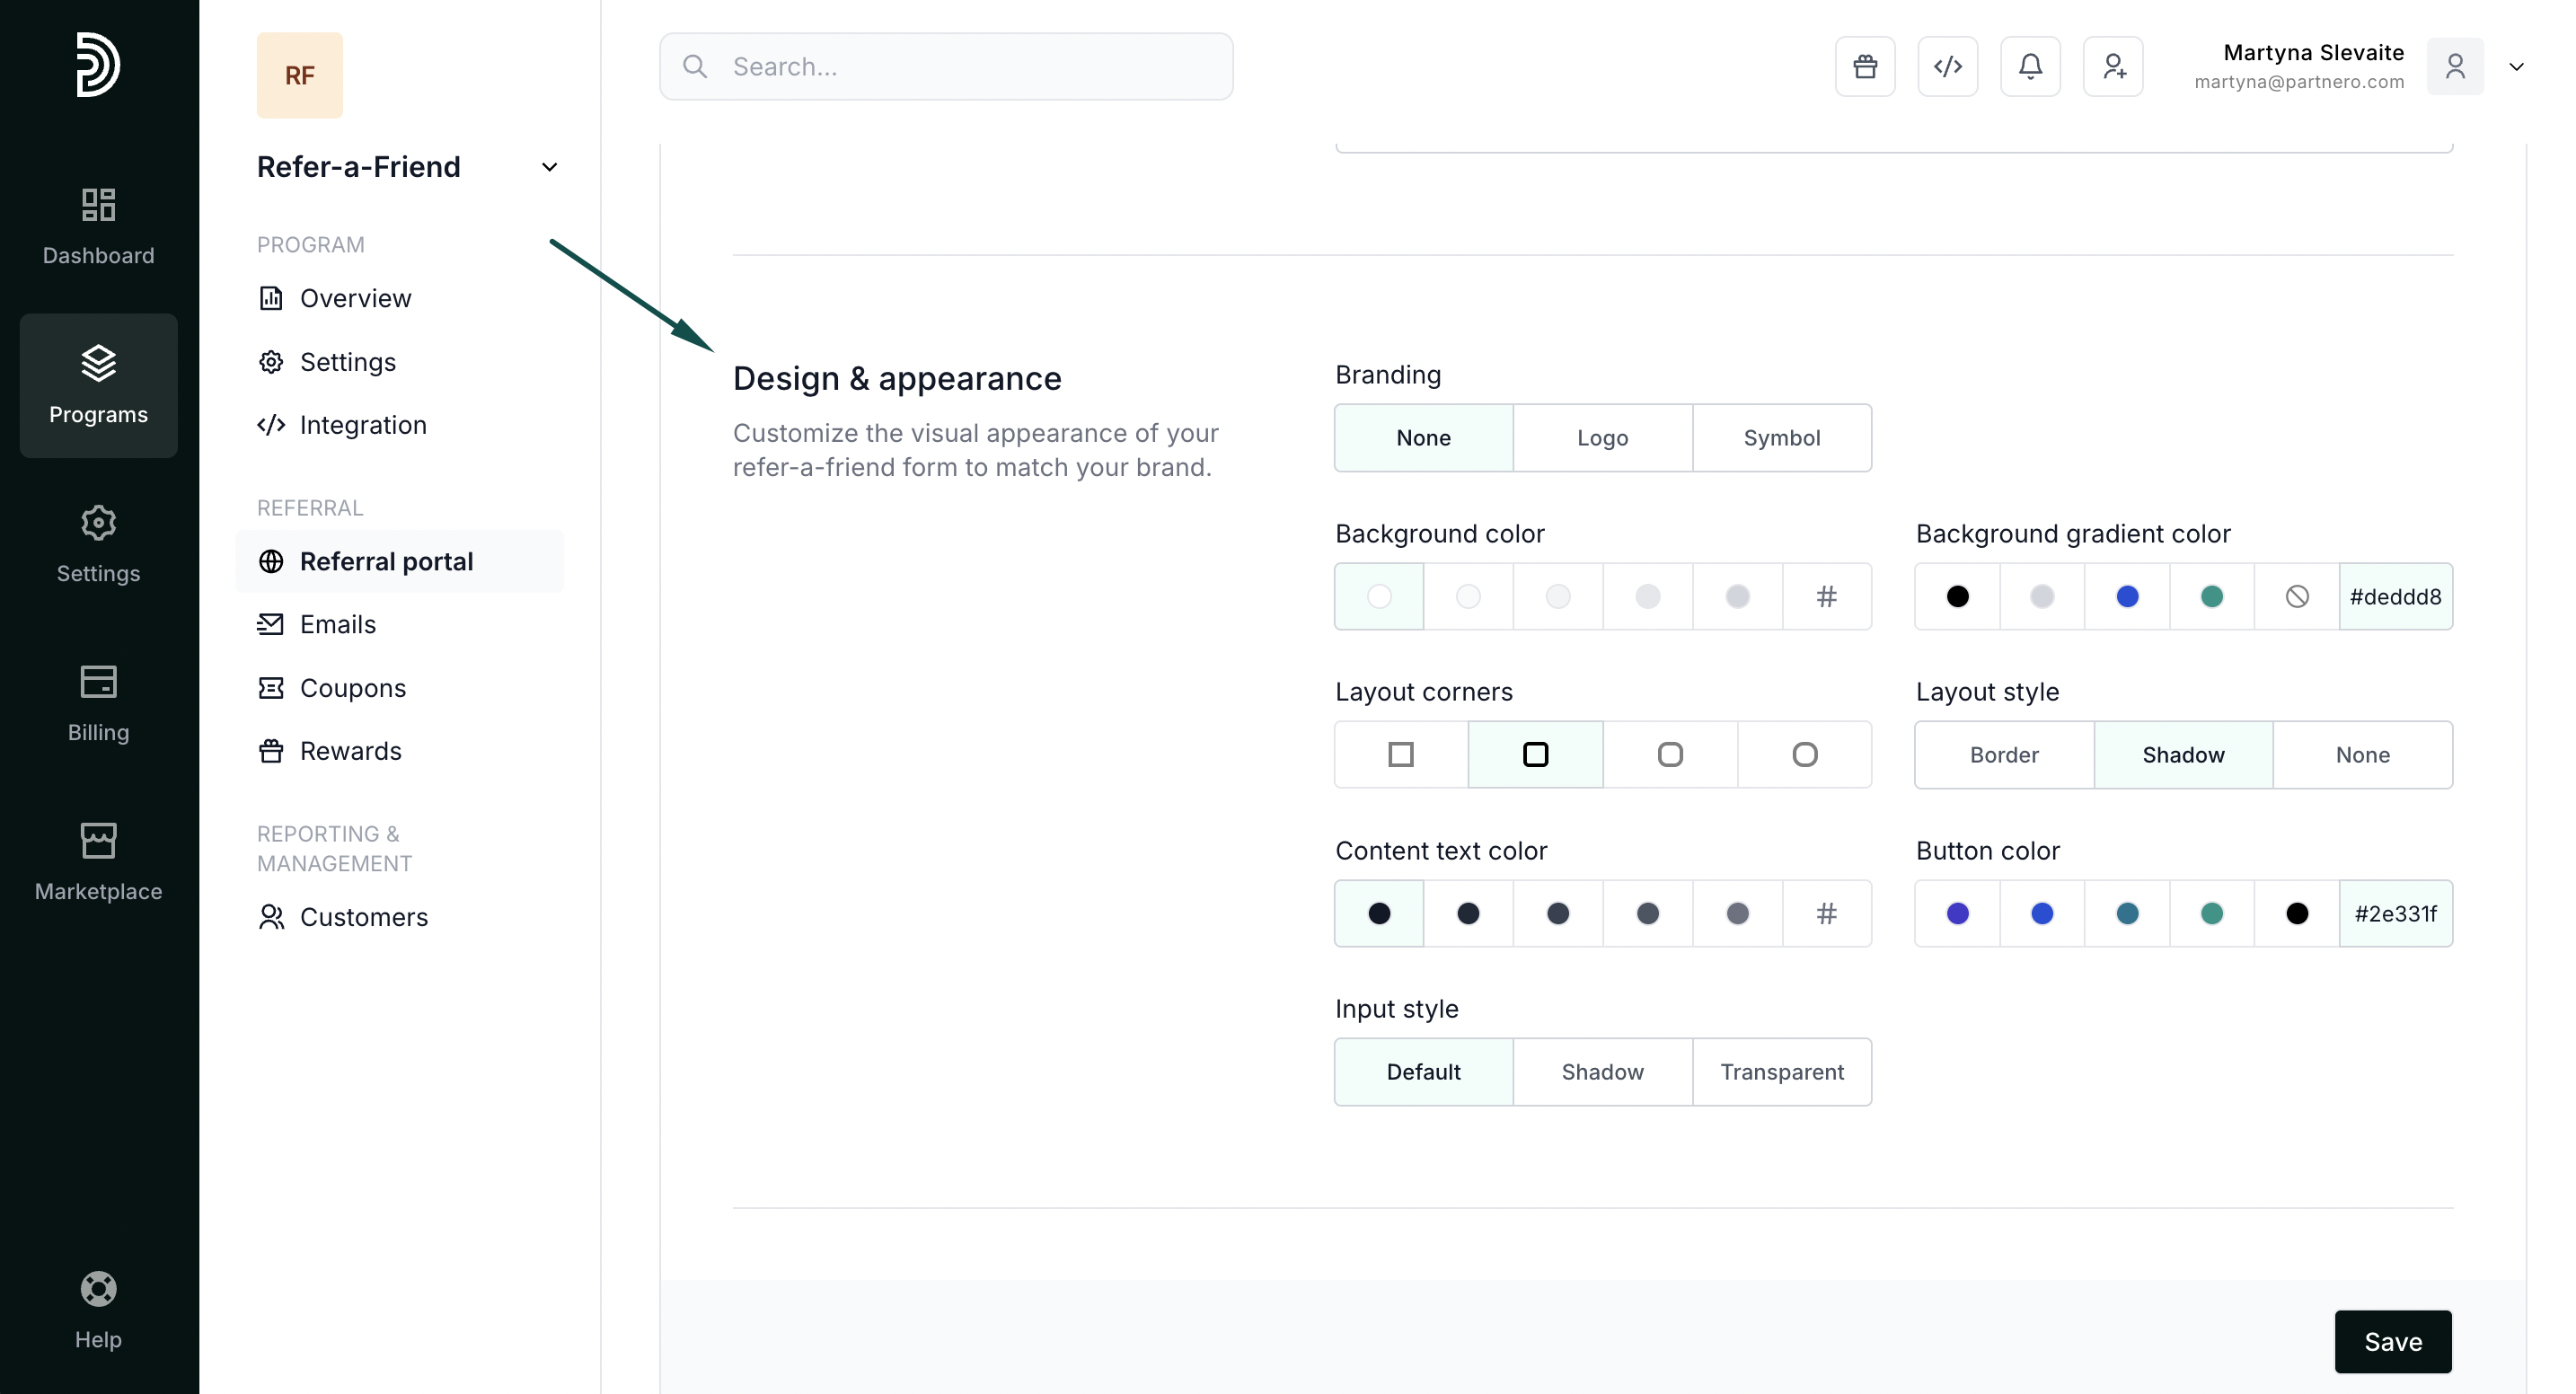The height and width of the screenshot is (1394, 2576).
Task: Click the Search input field
Action: coord(945,67)
